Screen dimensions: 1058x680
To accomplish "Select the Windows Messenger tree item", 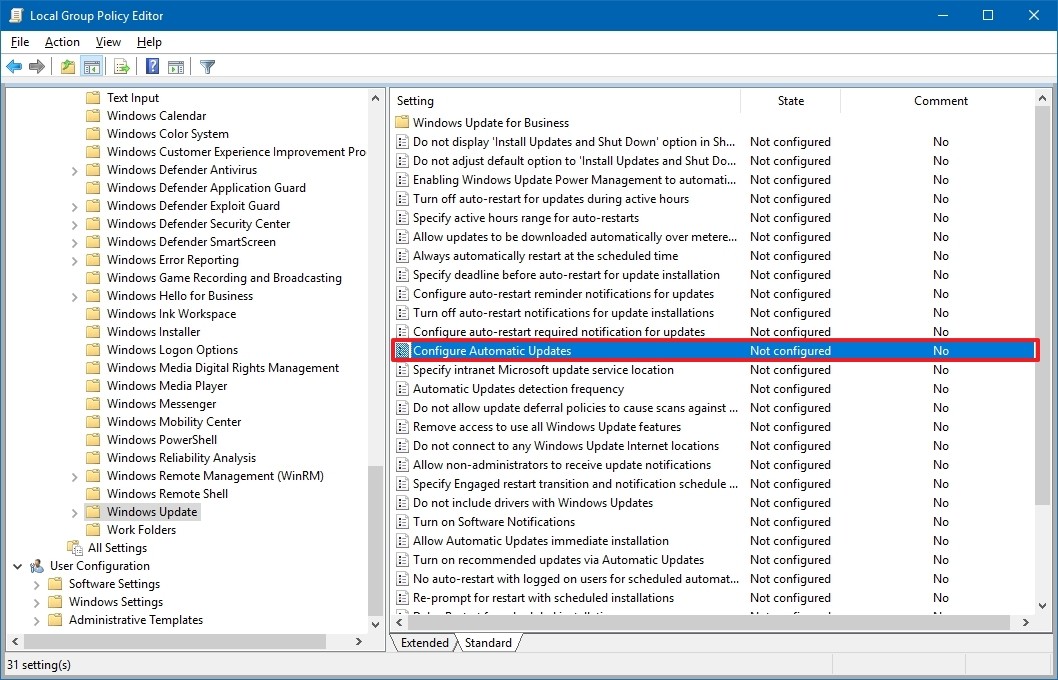I will tap(161, 404).
